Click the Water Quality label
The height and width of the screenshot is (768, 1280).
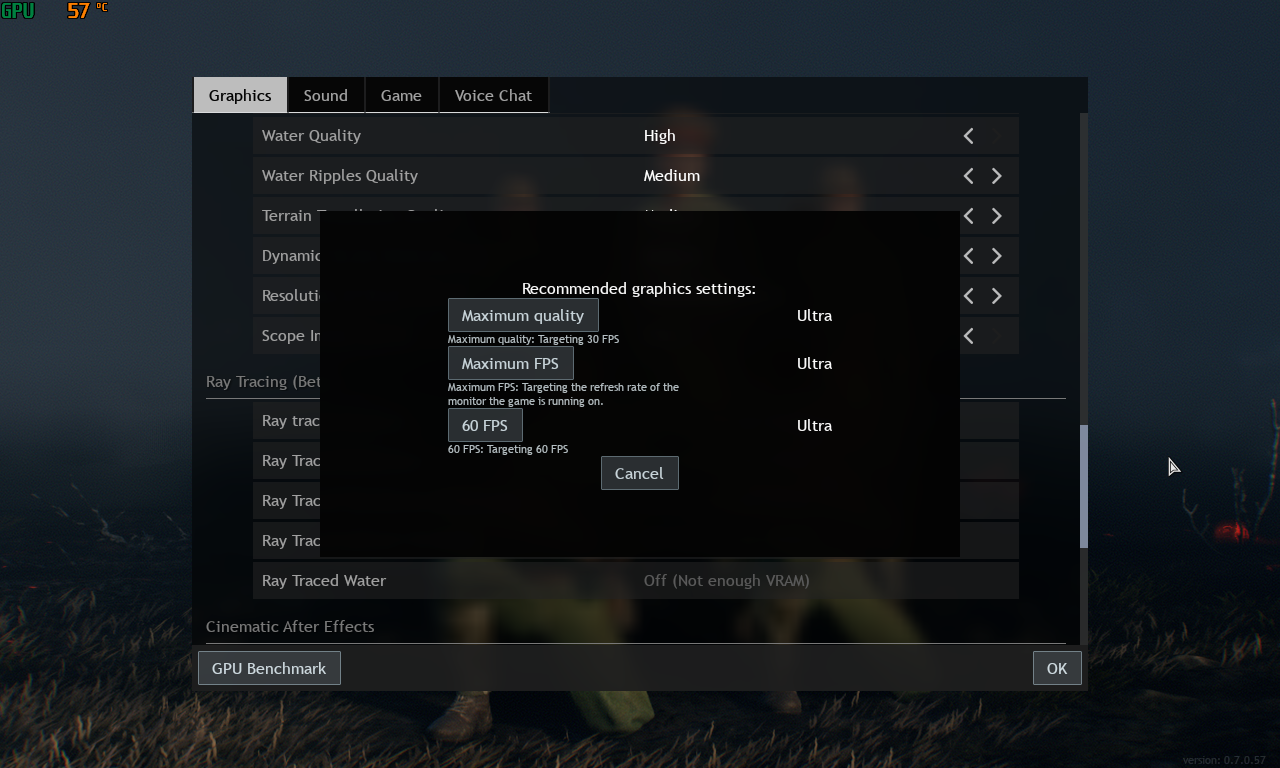[x=311, y=135]
